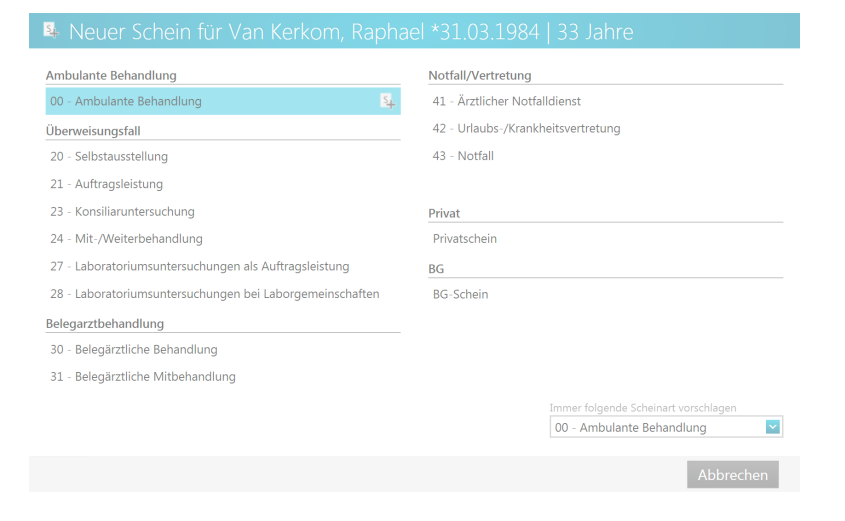Click the 'Immer folgende Scheinart vorschlagen' combo box field

[x=666, y=427]
